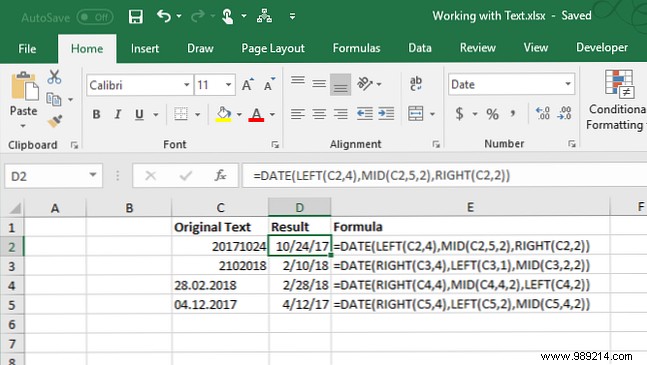Open Number group dialog launcher
647x365 pixels.
tap(572, 144)
